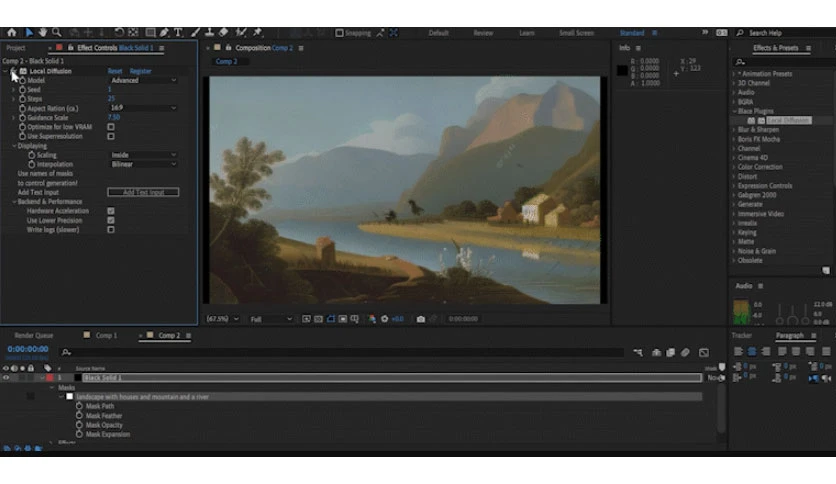Enable Optimize for low VRAM checkbox
This screenshot has width=836, height=484.
tap(111, 127)
